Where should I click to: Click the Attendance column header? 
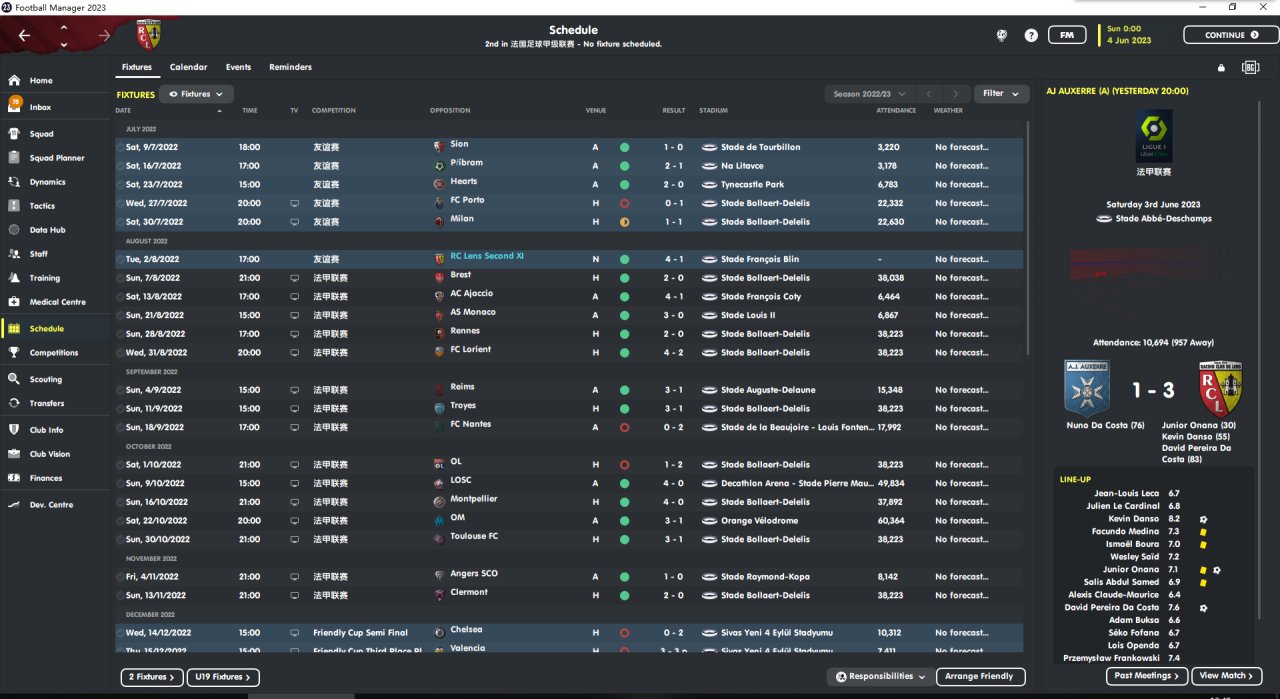(x=896, y=110)
